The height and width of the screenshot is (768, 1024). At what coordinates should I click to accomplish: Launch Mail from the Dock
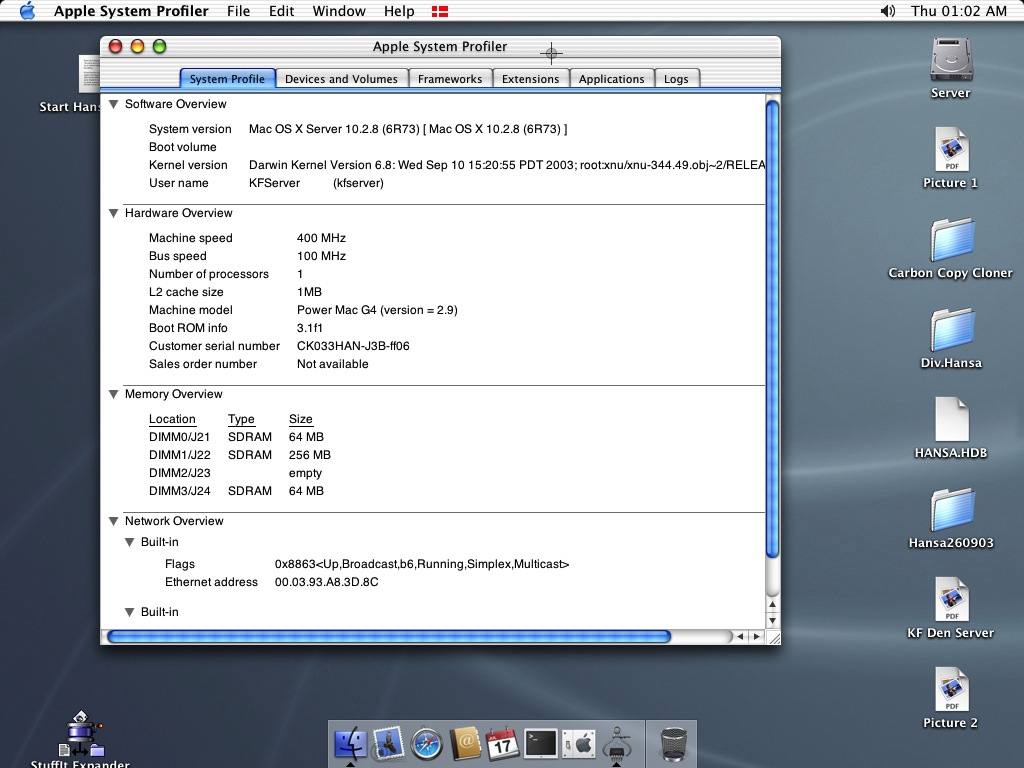(388, 744)
